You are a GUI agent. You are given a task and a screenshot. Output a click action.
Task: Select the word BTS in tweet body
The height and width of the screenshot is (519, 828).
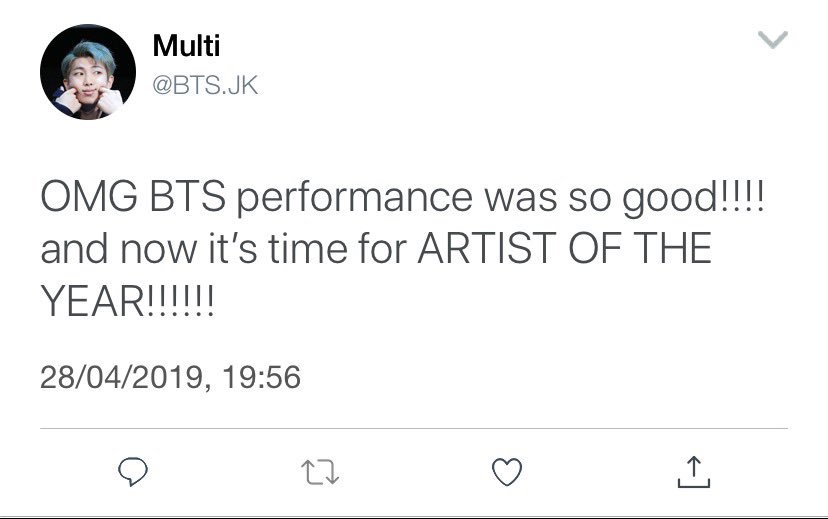[x=188, y=196]
